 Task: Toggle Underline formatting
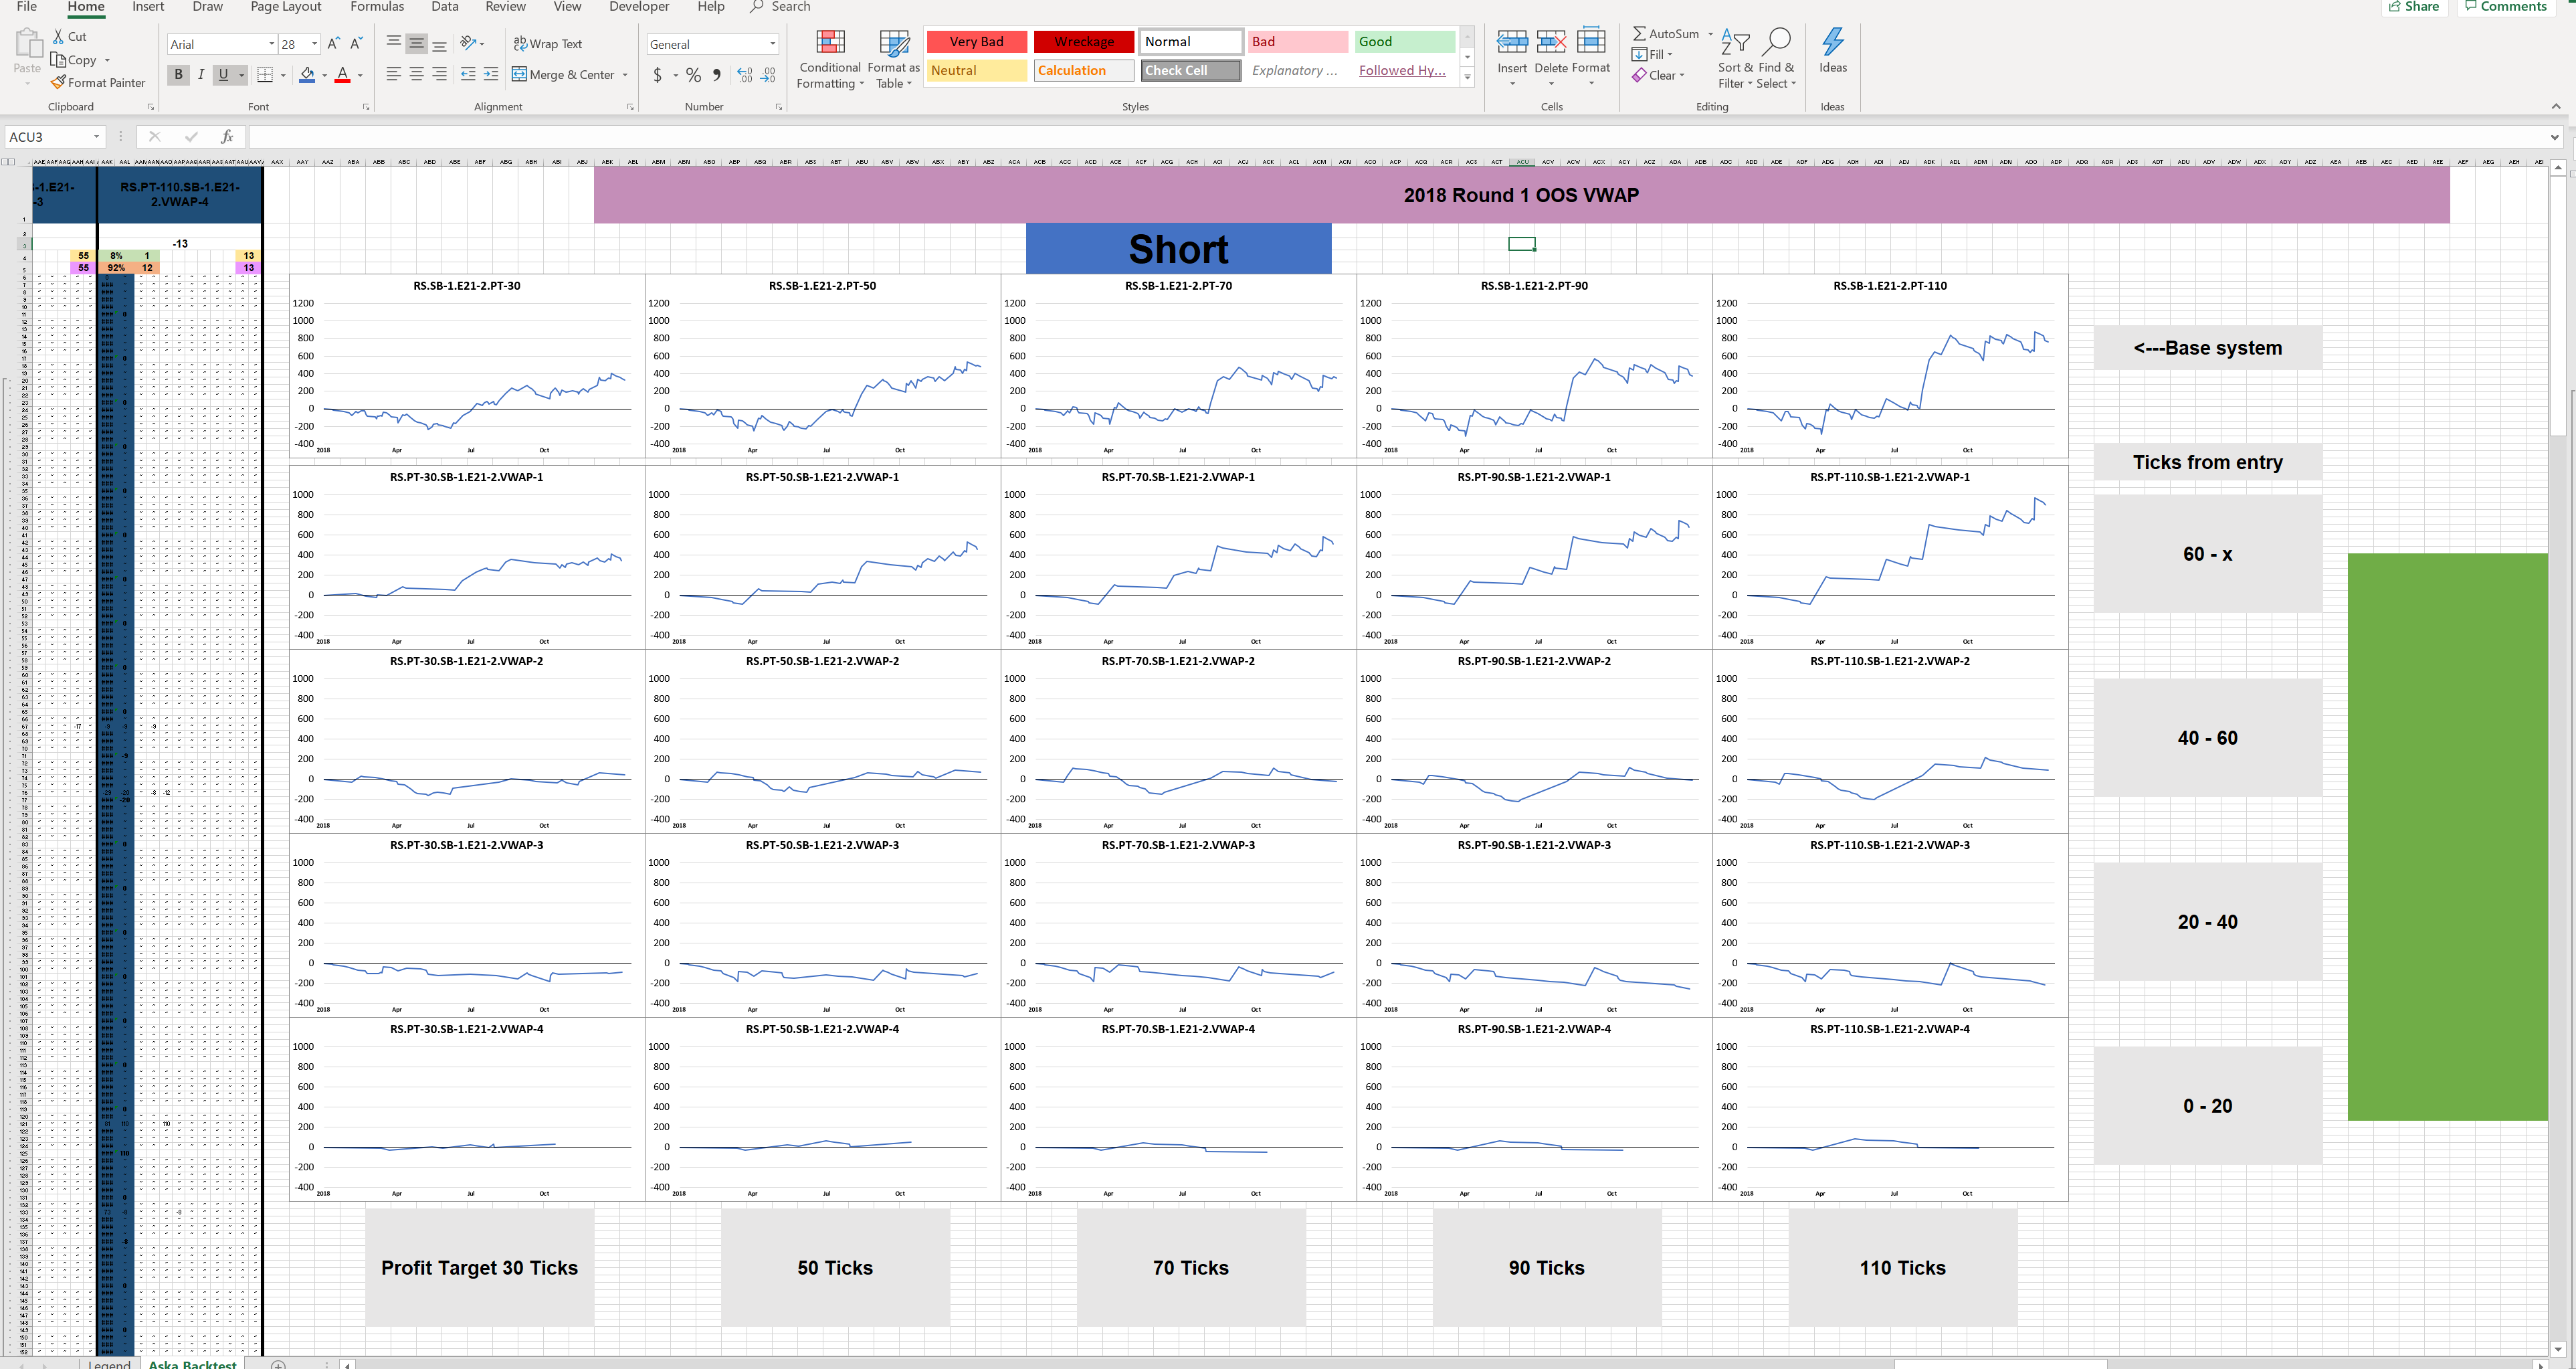223,75
